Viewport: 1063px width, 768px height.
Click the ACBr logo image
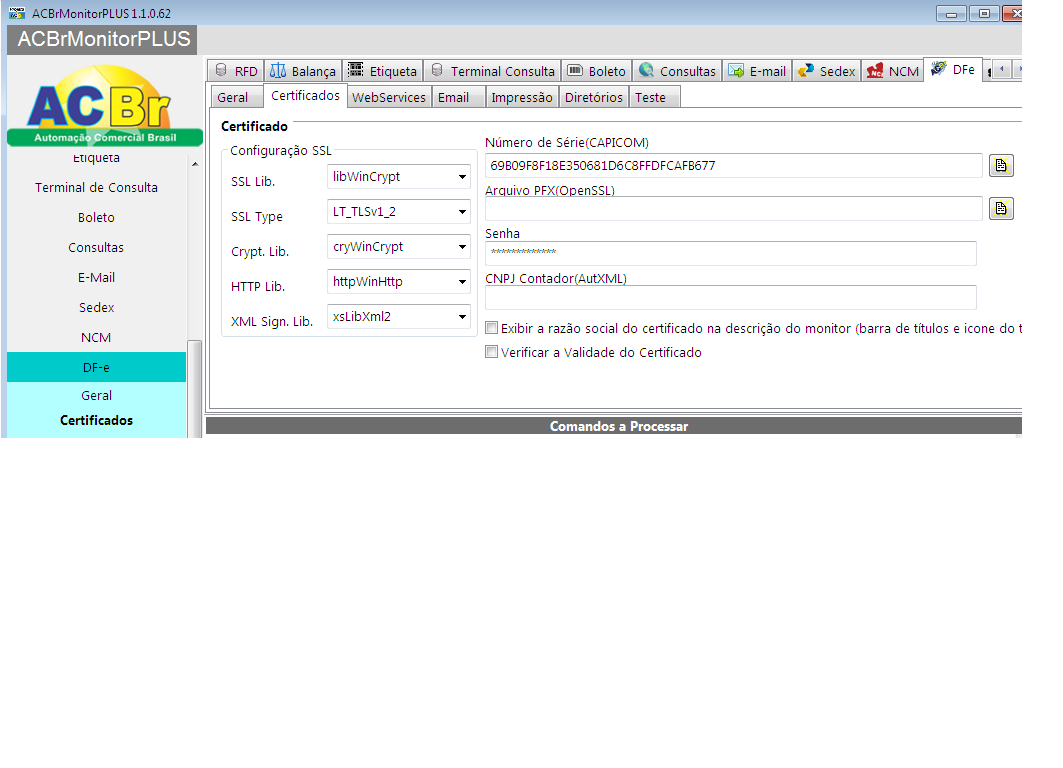[105, 105]
